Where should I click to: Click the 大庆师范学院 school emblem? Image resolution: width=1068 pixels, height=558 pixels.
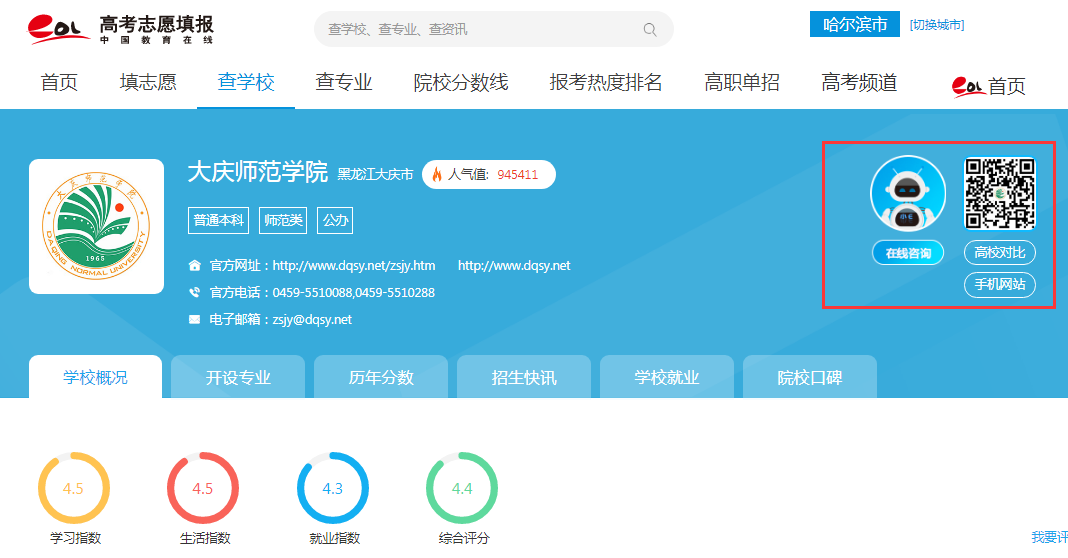[x=96, y=227]
